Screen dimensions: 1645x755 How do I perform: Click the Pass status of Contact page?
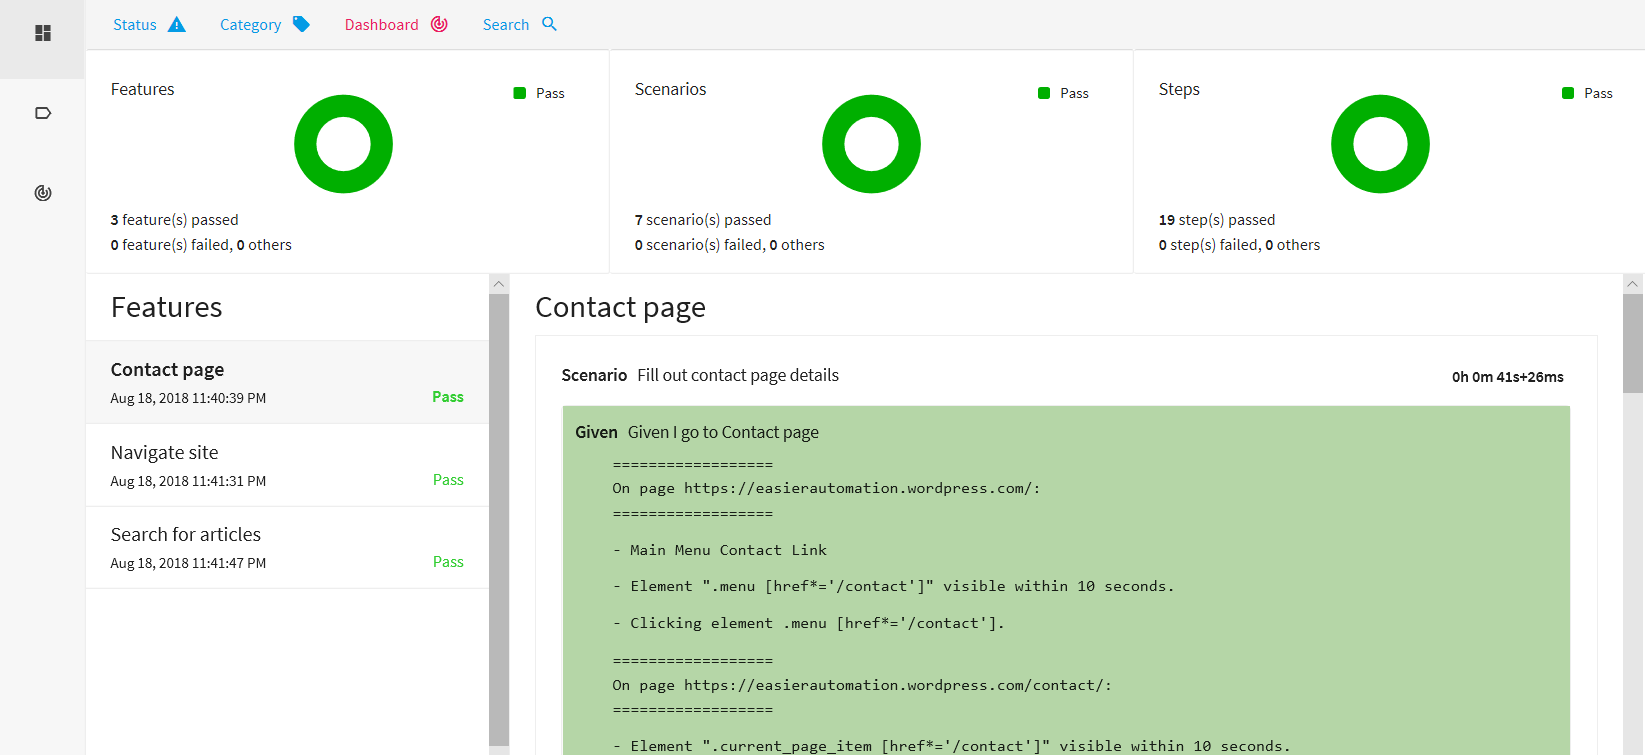point(448,397)
